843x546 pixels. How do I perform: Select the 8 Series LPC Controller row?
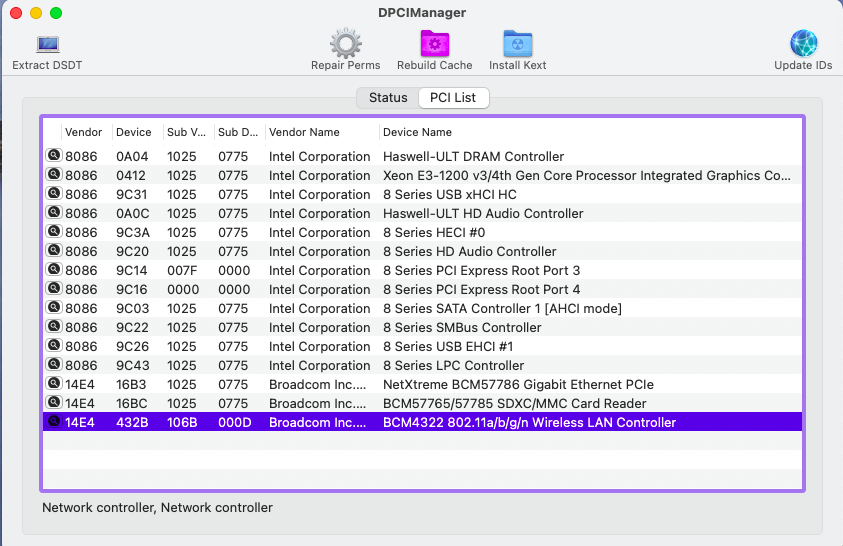click(x=453, y=365)
